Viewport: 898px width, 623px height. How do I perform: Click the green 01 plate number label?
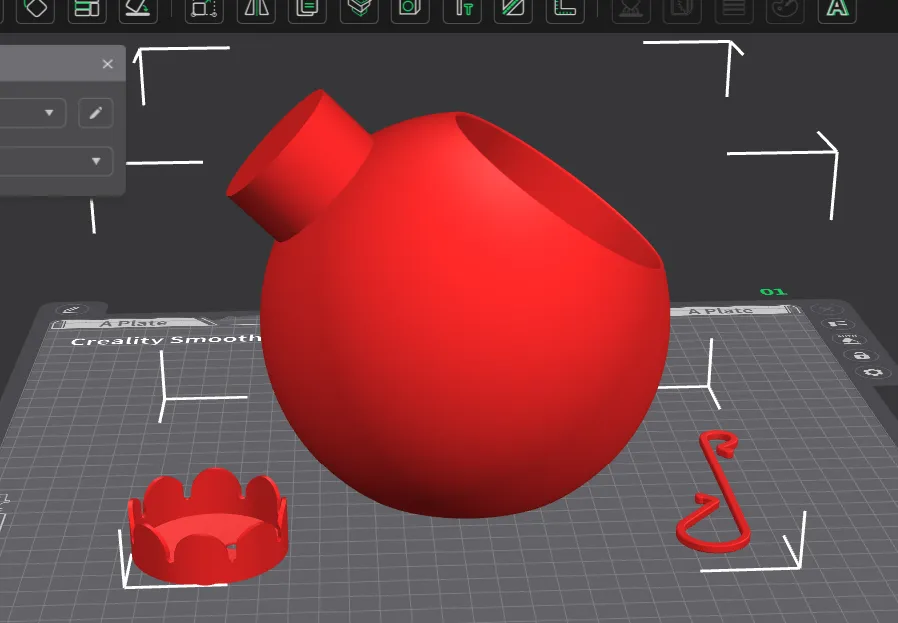pyautogui.click(x=773, y=292)
